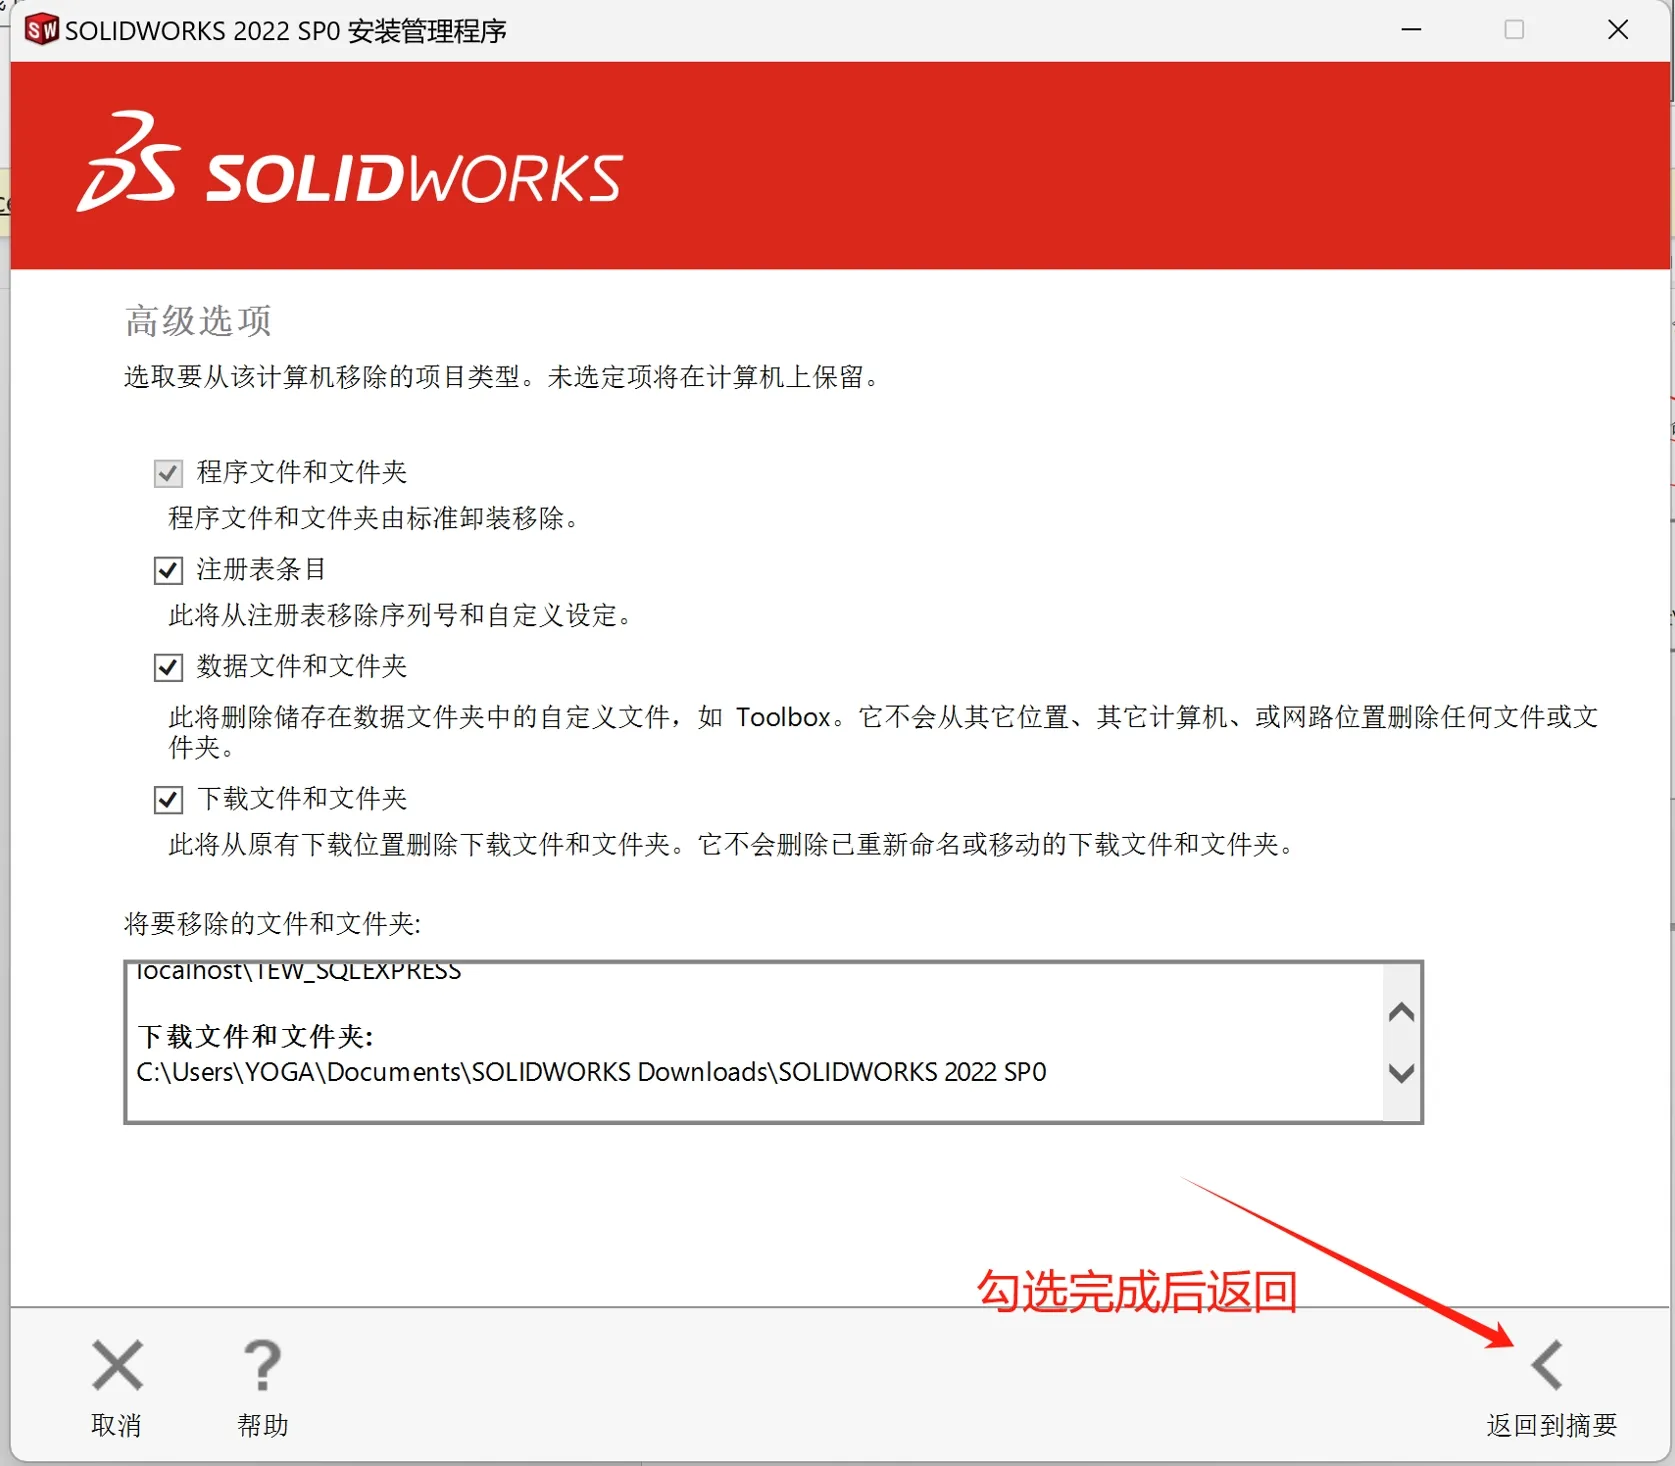Click the 取消 label

(116, 1425)
